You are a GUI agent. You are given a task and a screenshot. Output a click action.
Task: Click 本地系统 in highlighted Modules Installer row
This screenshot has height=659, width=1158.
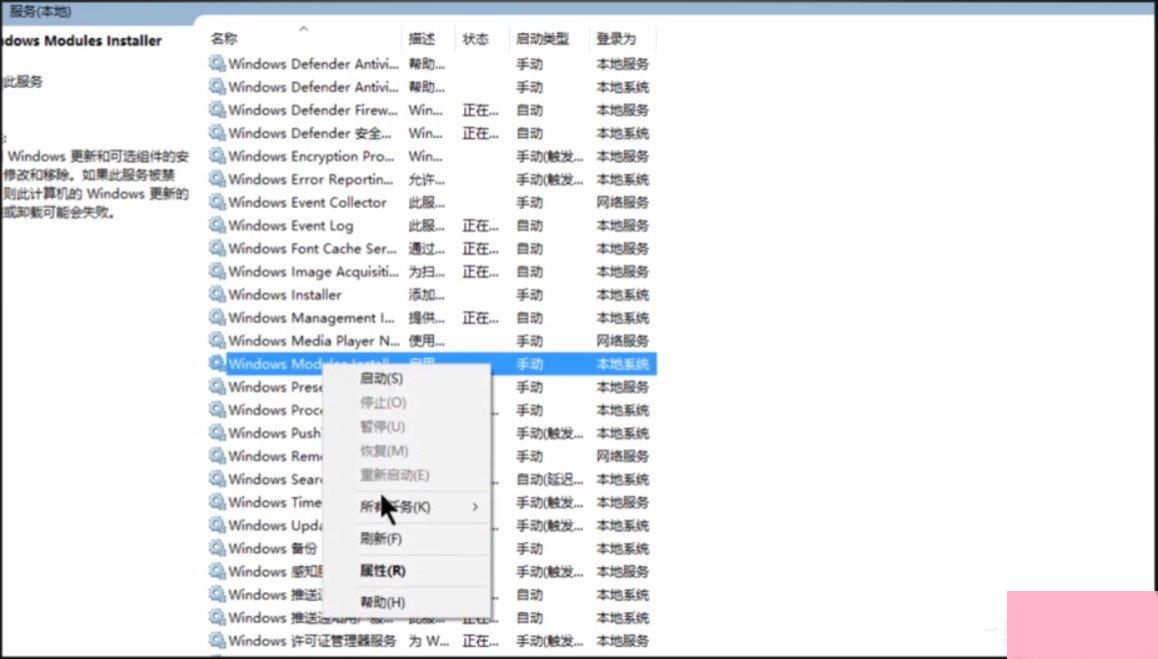[x=623, y=364]
